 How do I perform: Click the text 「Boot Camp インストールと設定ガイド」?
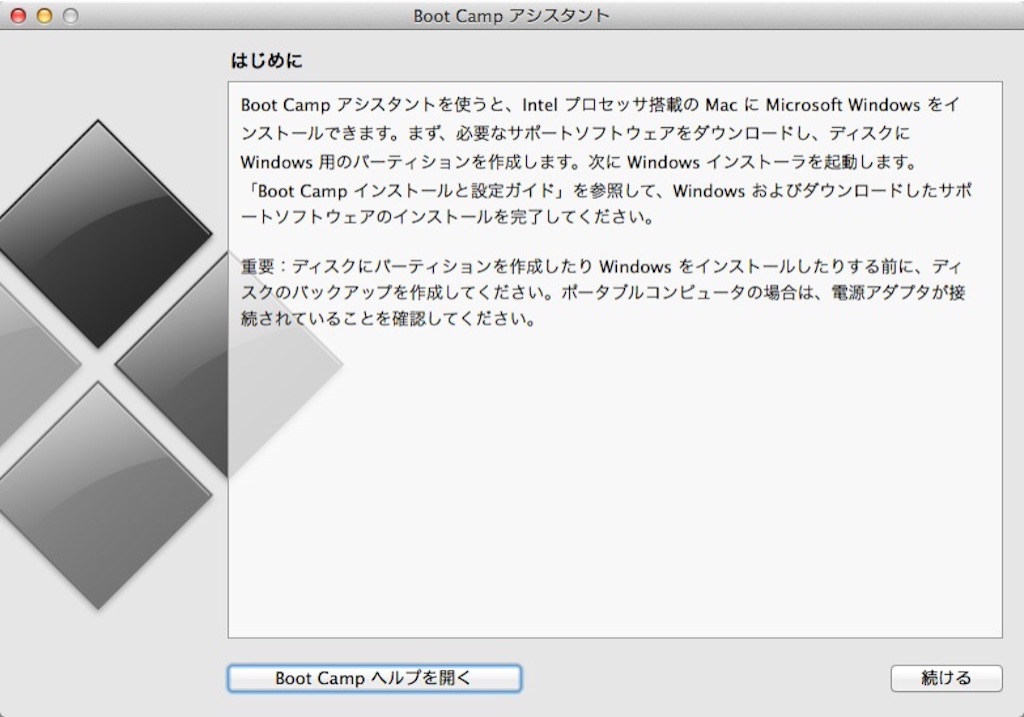click(405, 191)
